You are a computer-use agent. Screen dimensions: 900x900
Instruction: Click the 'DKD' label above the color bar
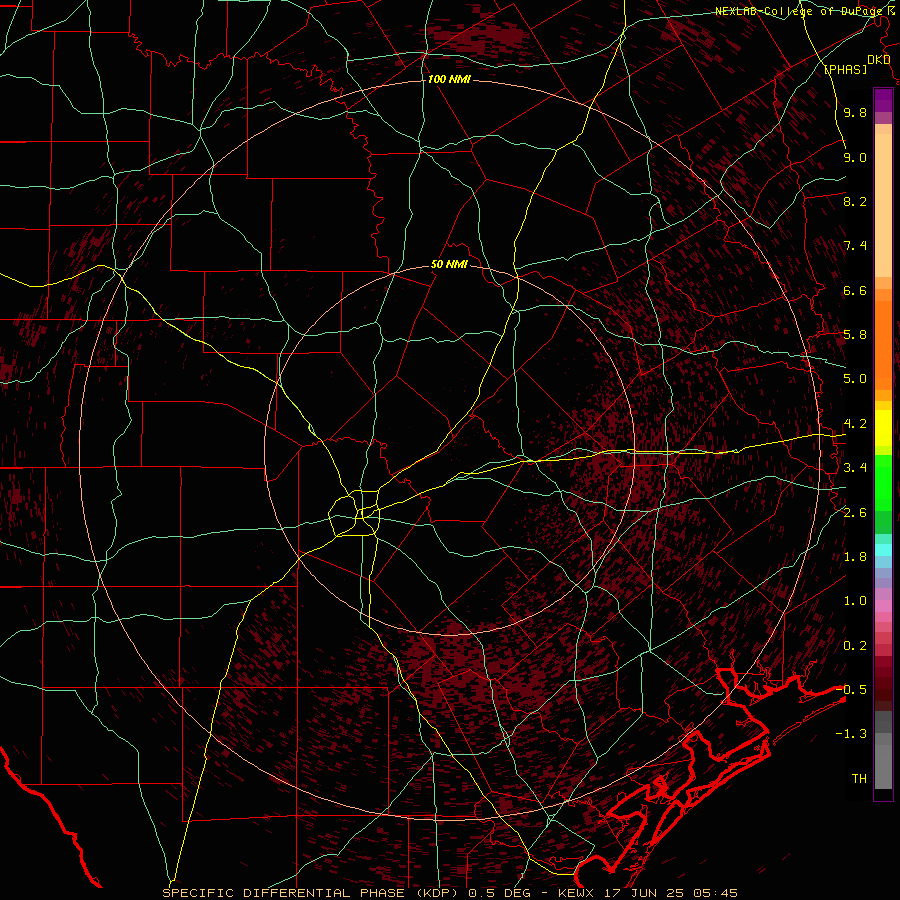(878, 60)
